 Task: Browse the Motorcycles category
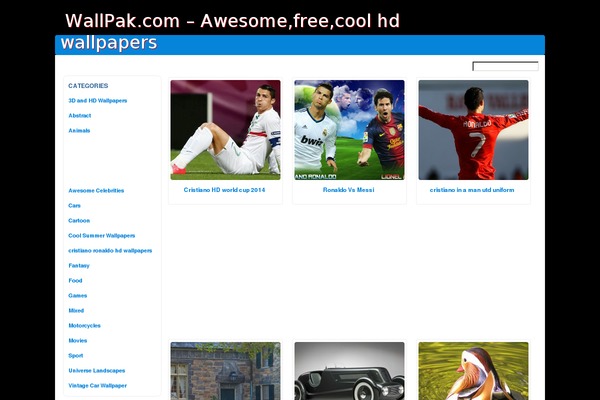click(x=84, y=325)
